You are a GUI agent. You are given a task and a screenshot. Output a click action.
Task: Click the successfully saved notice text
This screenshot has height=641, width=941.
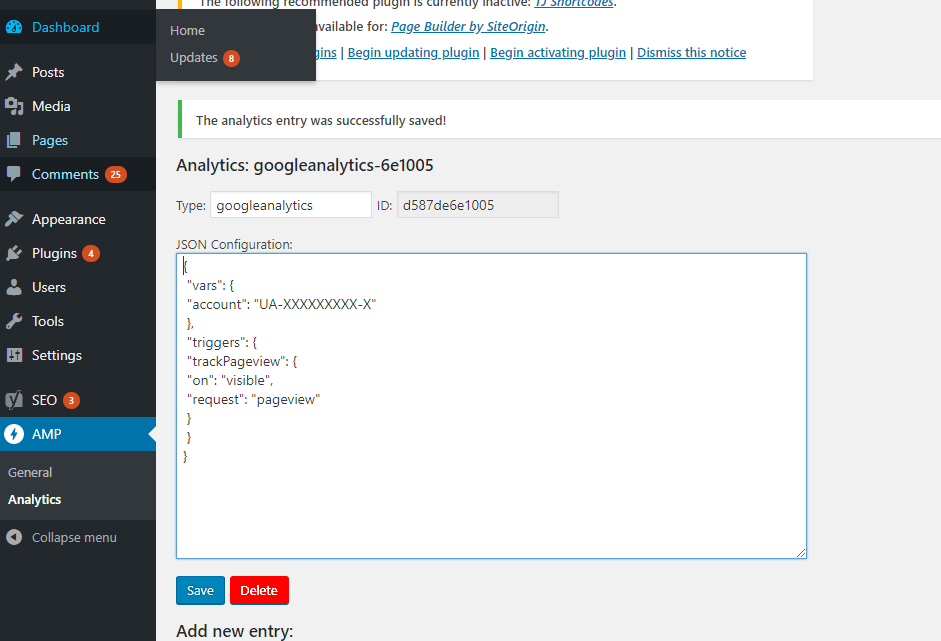pyautogui.click(x=321, y=121)
